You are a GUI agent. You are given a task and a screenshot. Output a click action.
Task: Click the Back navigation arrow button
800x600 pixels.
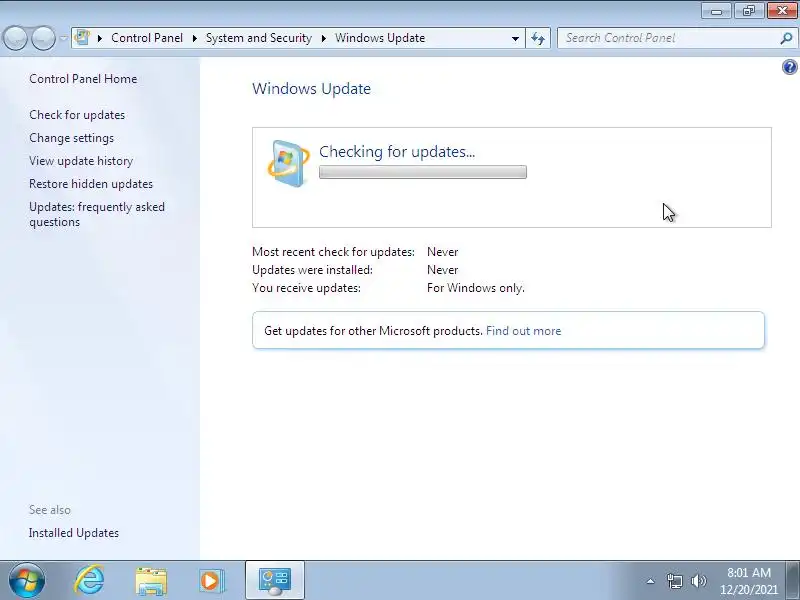[15, 38]
